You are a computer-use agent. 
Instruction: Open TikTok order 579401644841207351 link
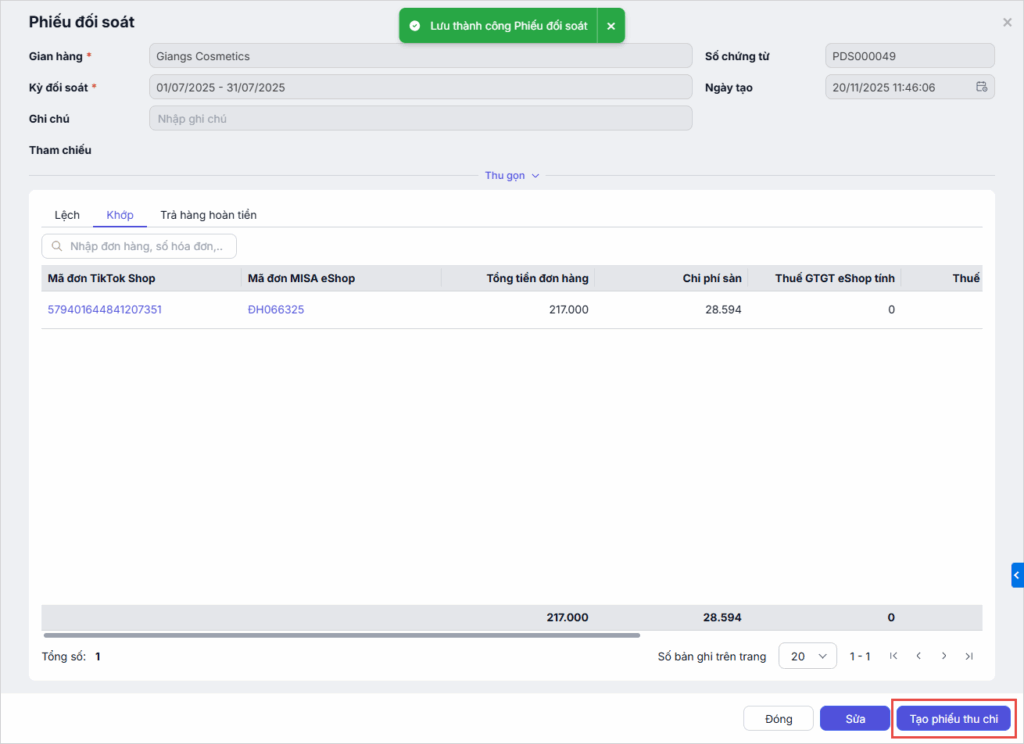[x=105, y=310]
